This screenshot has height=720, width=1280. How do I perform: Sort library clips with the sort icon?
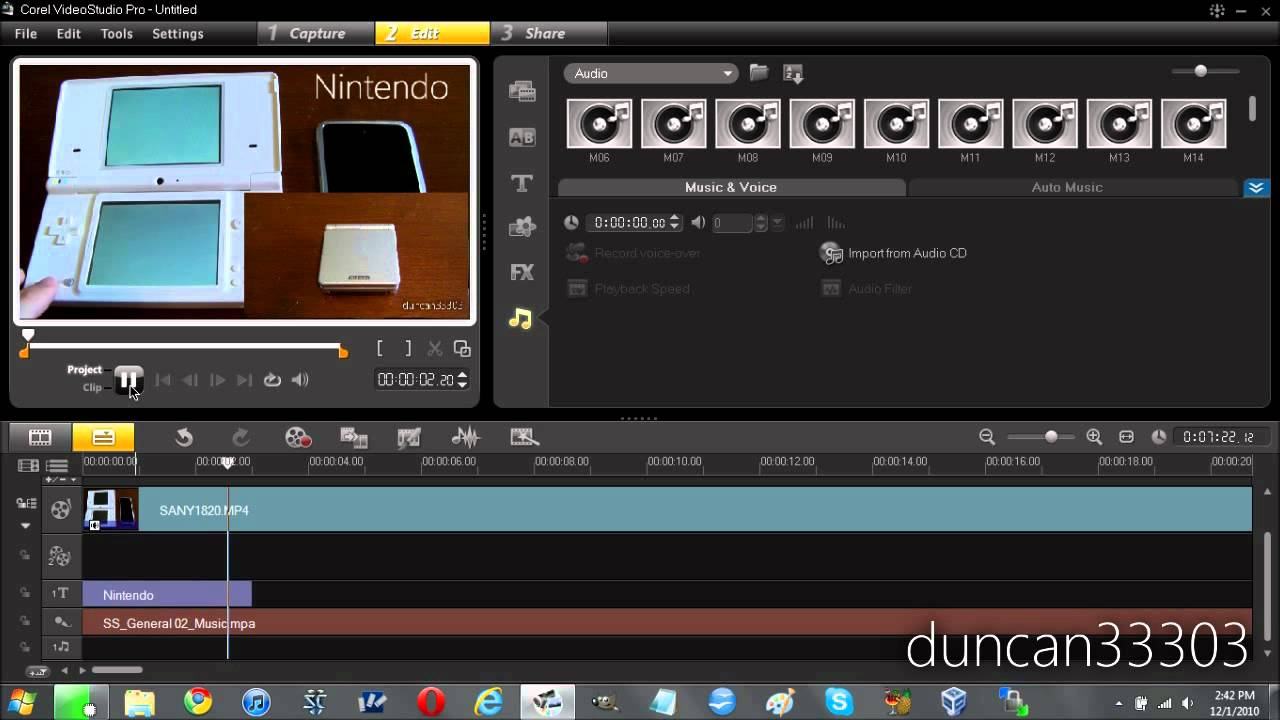(793, 73)
